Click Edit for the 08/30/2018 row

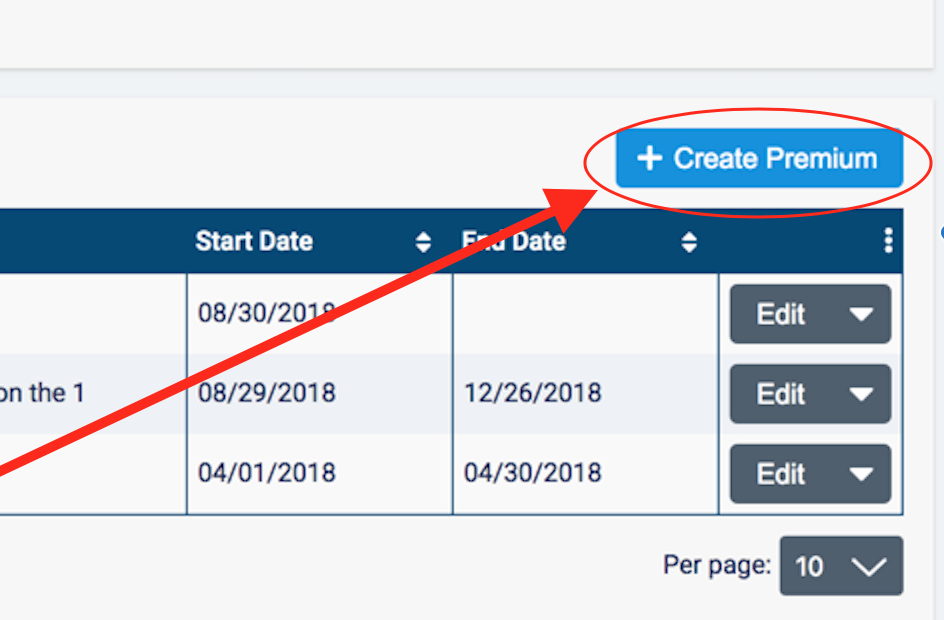781,314
